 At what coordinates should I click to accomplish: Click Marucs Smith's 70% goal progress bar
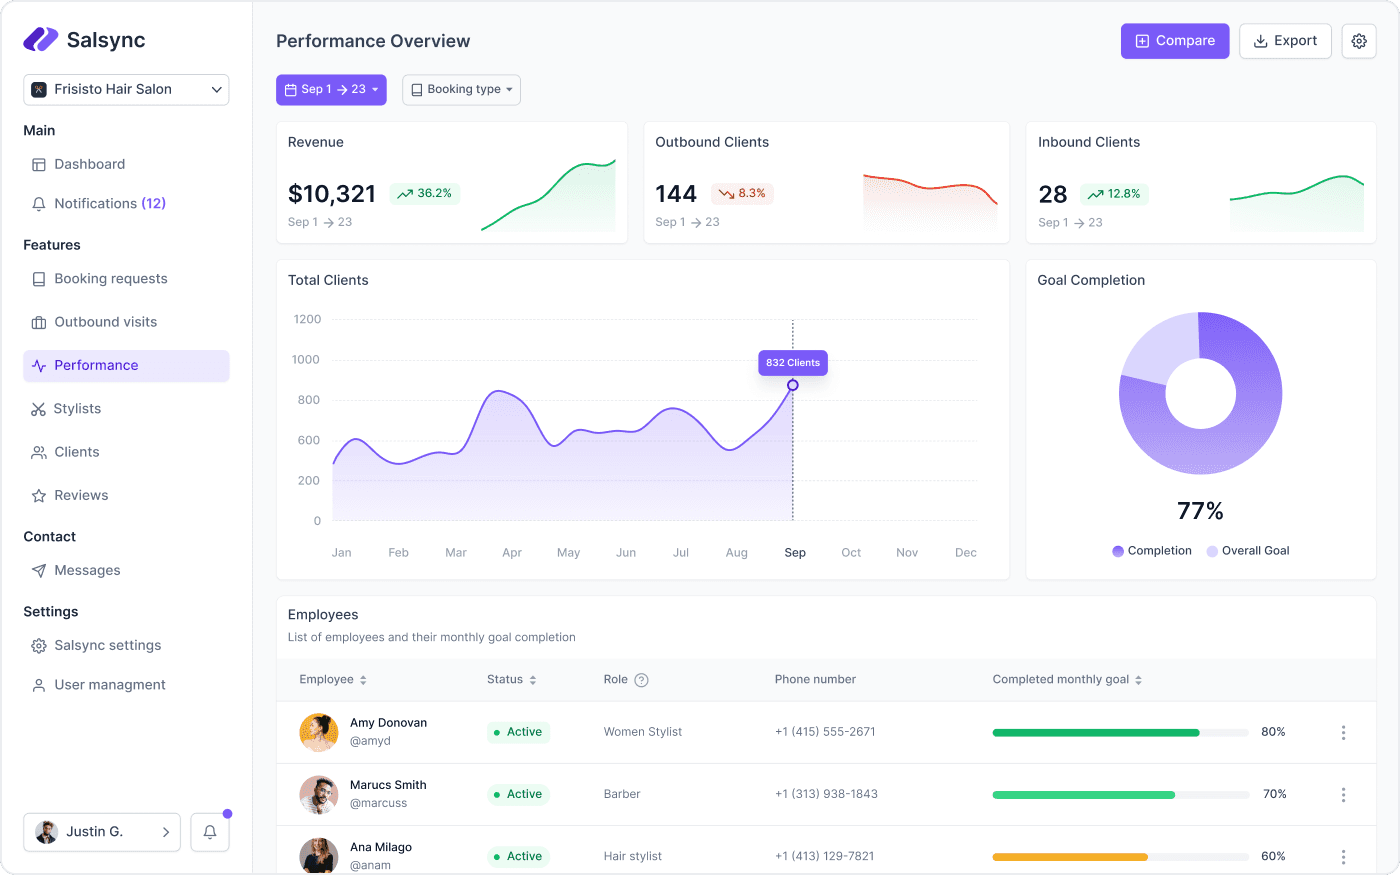[x=1121, y=795]
